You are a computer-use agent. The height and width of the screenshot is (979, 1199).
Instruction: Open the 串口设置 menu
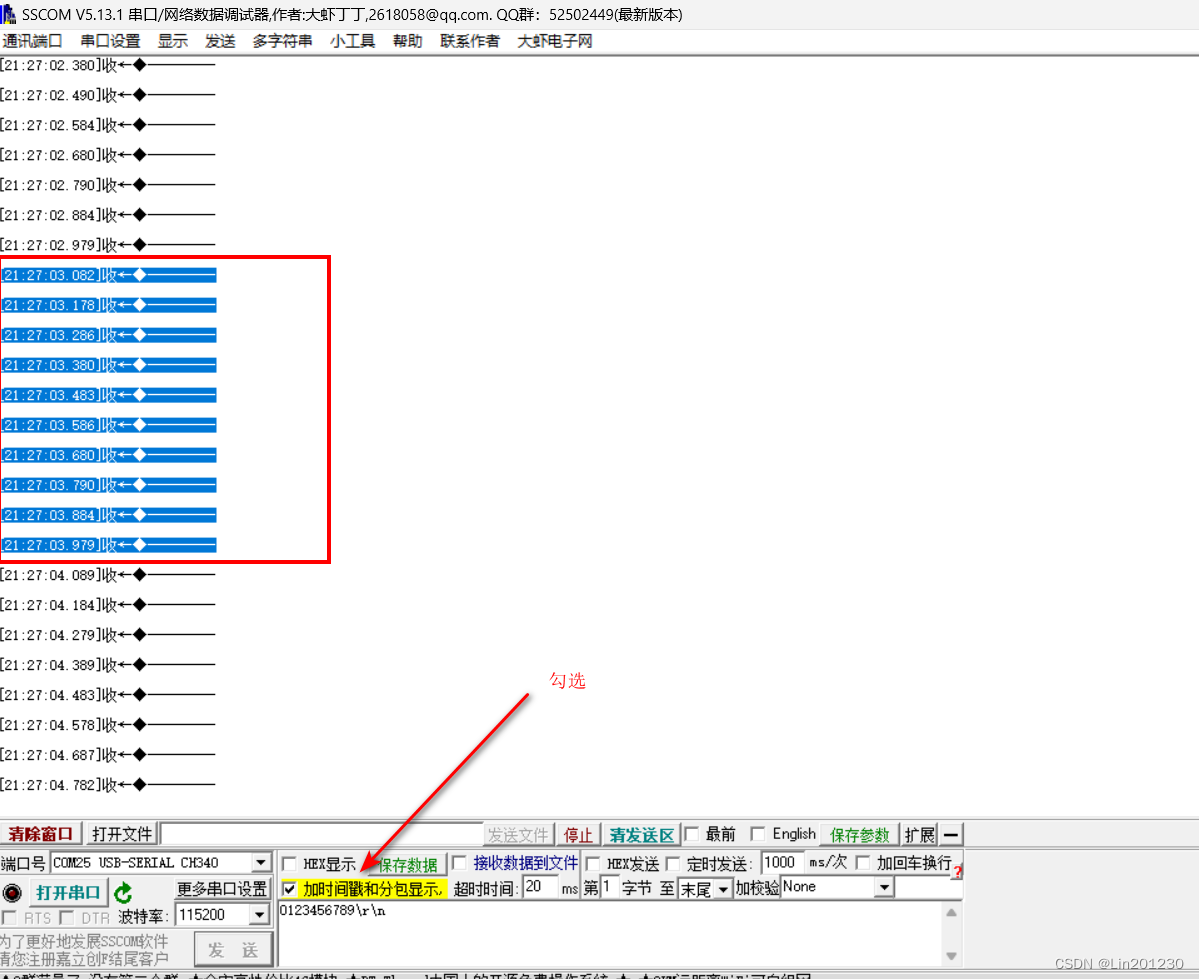pyautogui.click(x=110, y=41)
